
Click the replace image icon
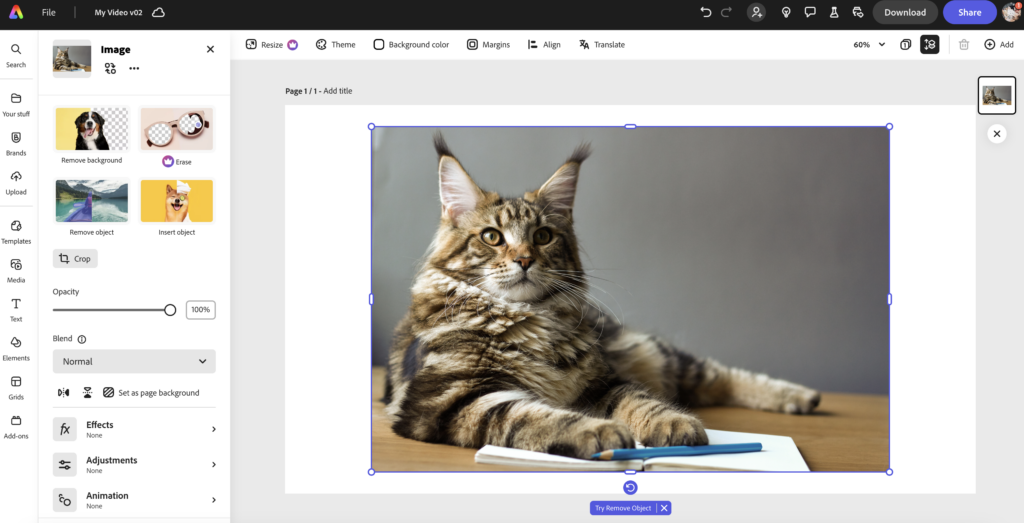pos(110,68)
